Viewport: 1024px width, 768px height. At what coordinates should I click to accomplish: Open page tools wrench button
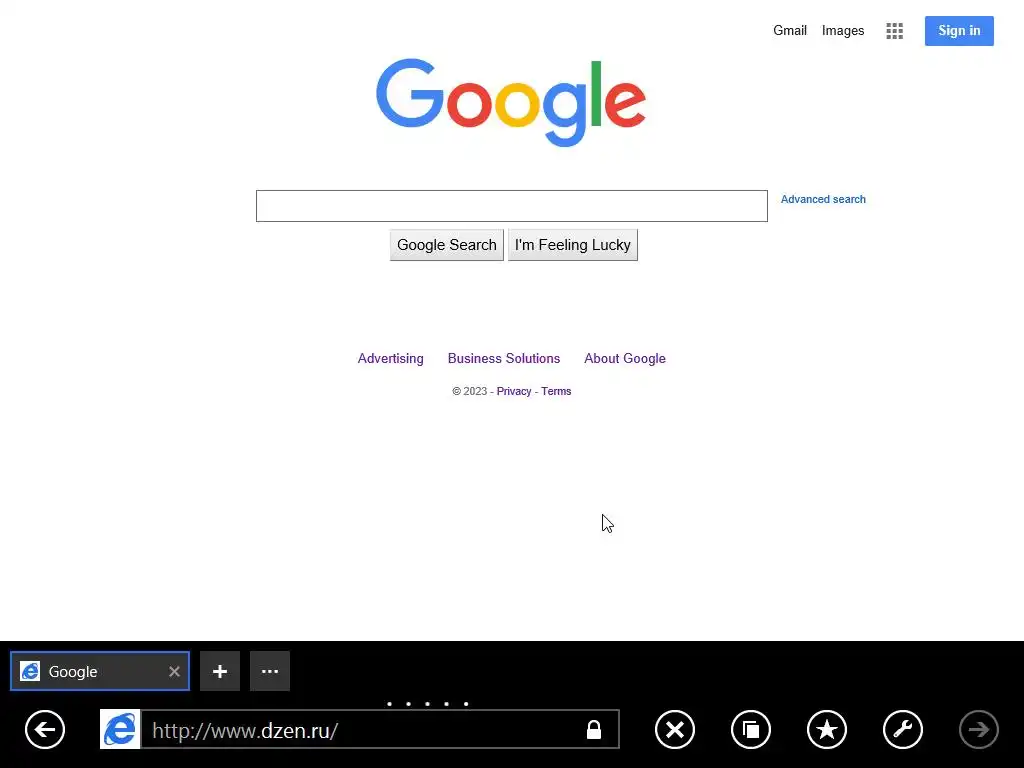(903, 729)
